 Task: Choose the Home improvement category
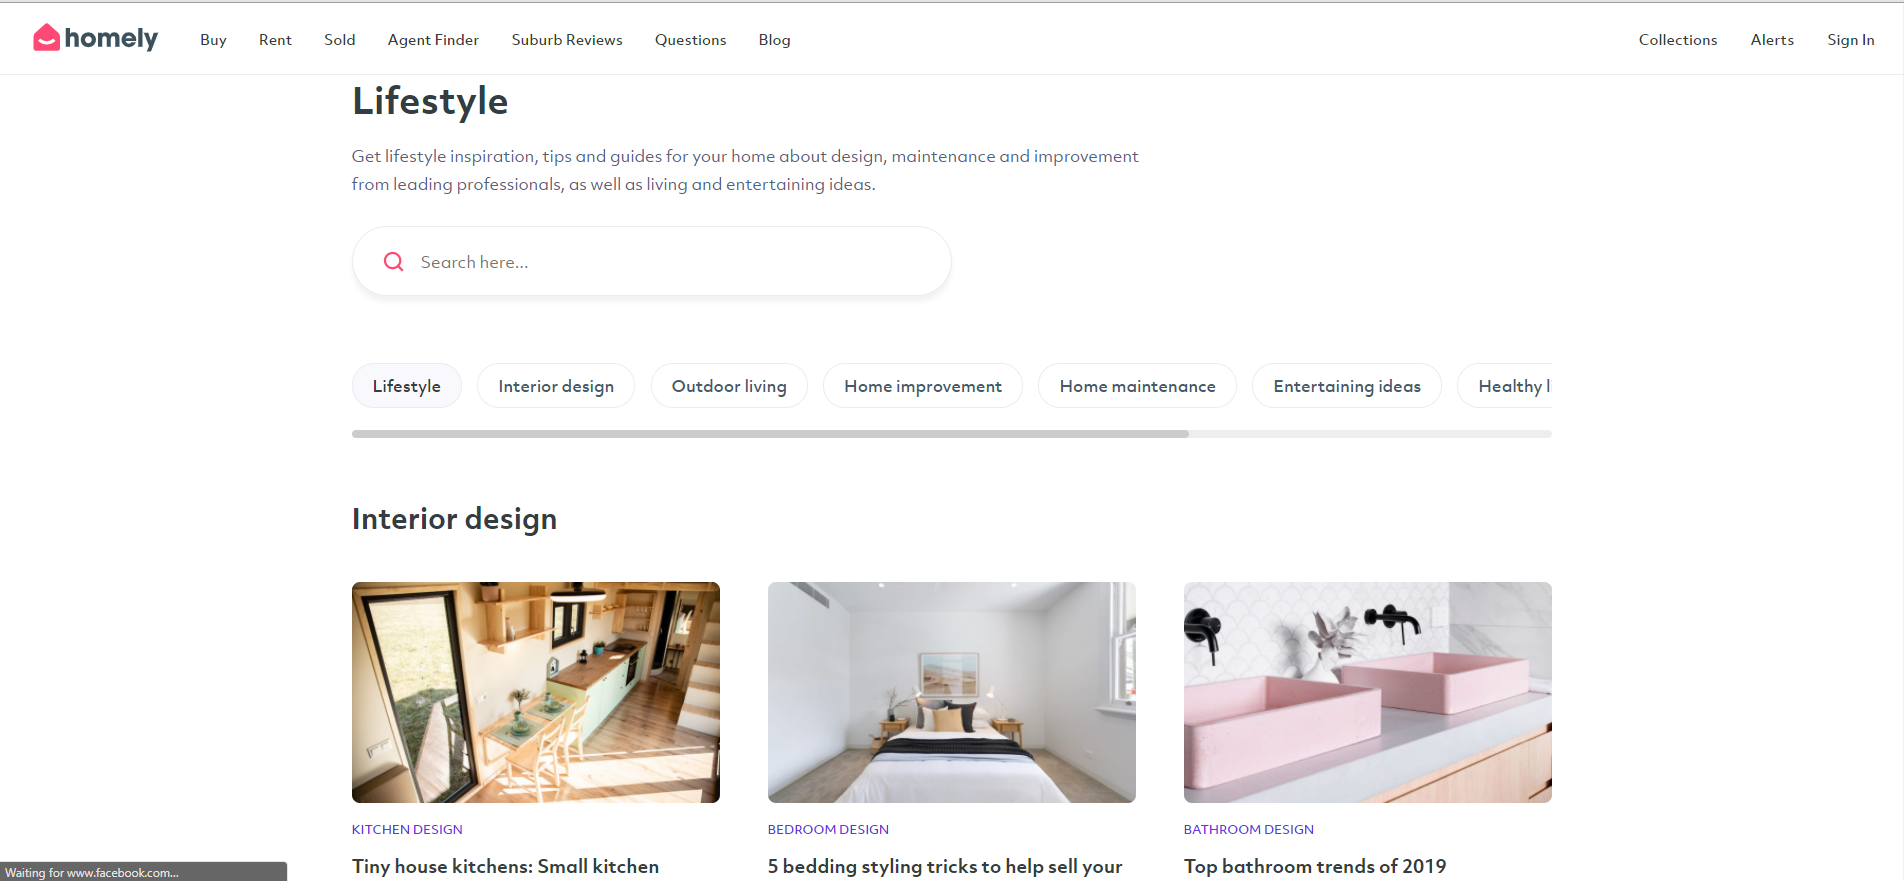[x=923, y=386]
